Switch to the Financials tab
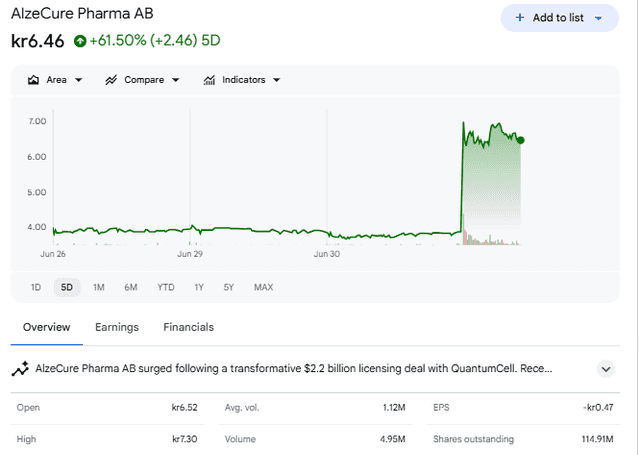640x455 pixels. [189, 327]
